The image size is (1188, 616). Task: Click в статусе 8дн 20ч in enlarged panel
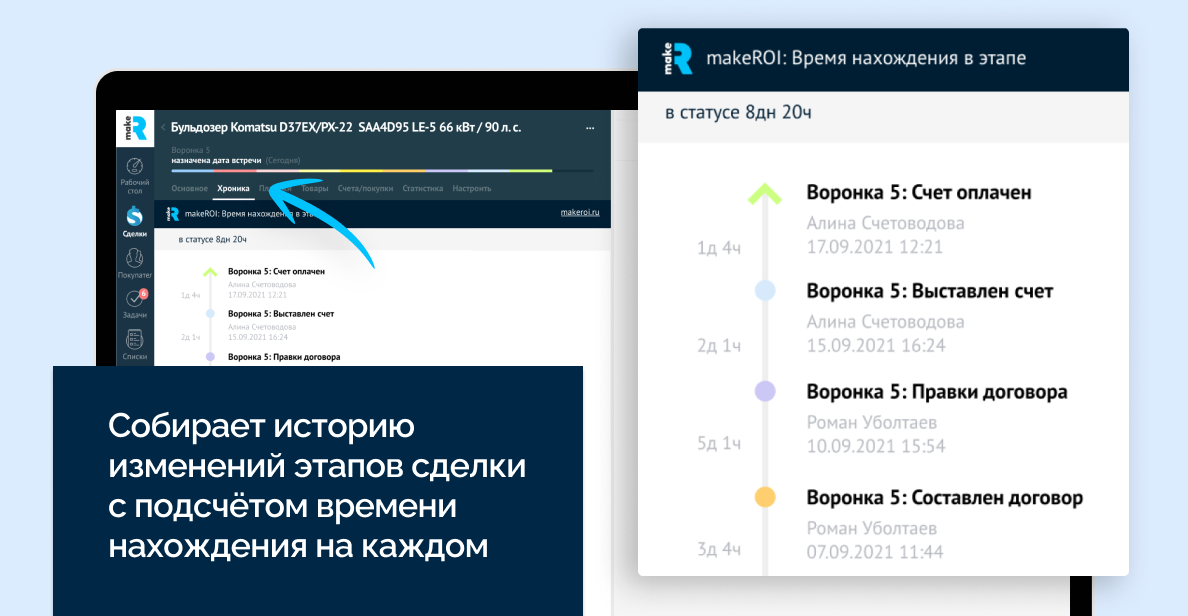pos(738,112)
